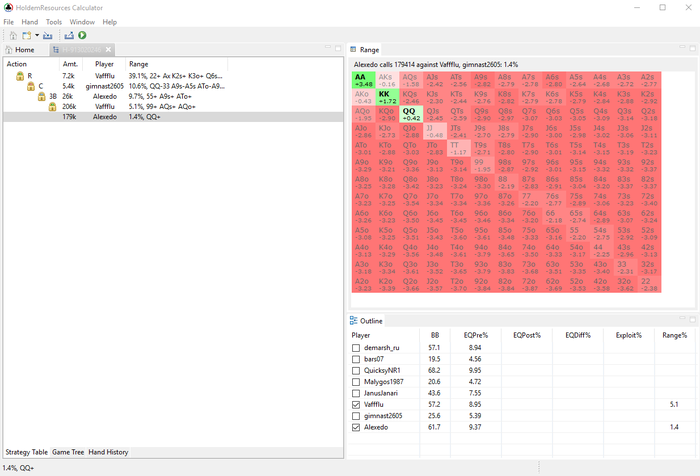The image size is (700, 476).
Task: Select the Alexedo 179k row
Action: coord(173,117)
